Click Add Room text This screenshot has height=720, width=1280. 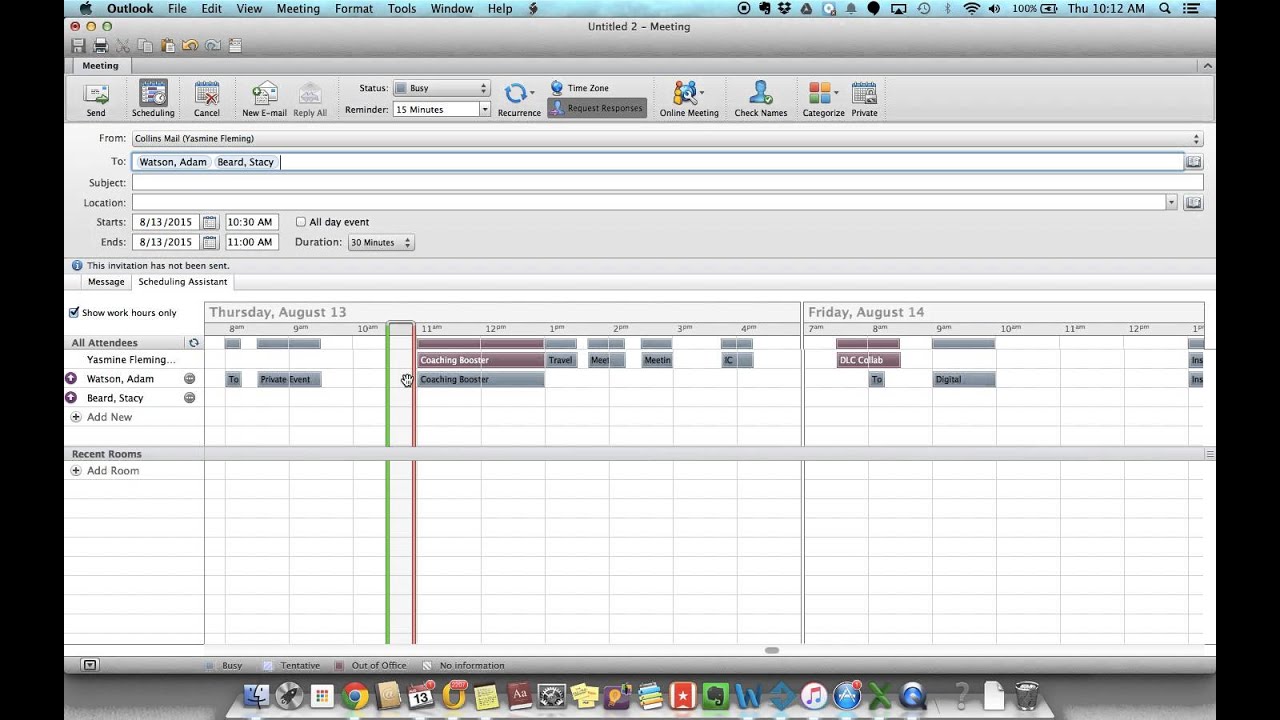pos(113,471)
